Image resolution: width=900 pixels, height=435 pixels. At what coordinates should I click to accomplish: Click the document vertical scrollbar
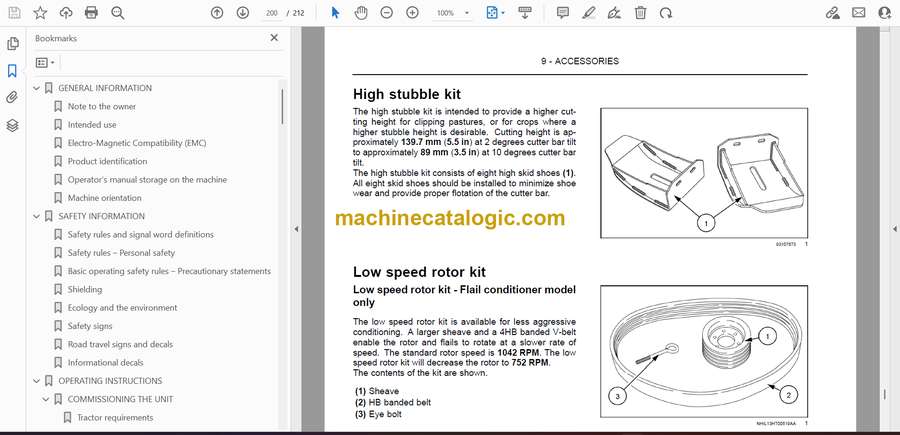point(884,394)
